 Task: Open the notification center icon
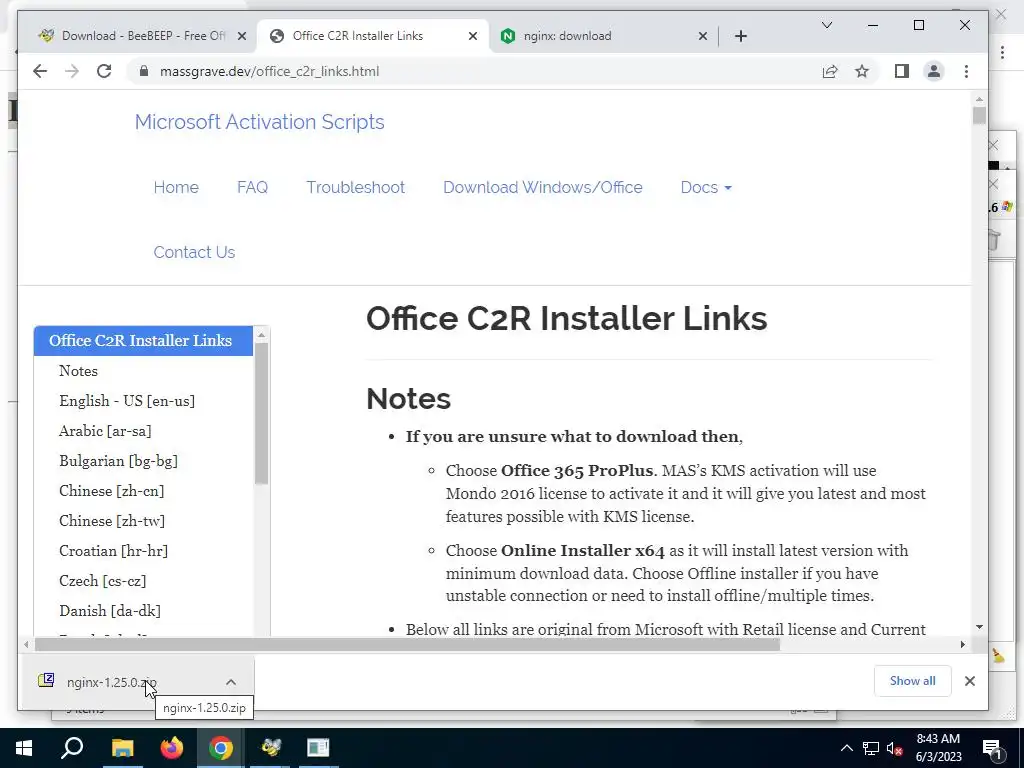[992, 748]
